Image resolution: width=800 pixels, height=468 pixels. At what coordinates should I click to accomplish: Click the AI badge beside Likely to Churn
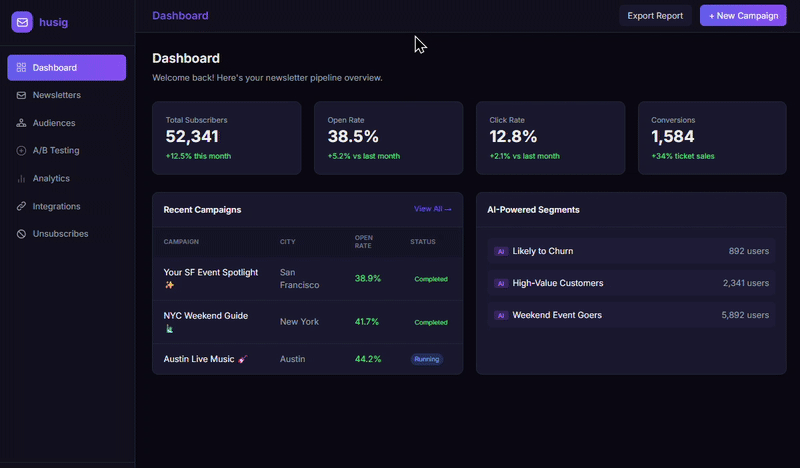pos(501,252)
